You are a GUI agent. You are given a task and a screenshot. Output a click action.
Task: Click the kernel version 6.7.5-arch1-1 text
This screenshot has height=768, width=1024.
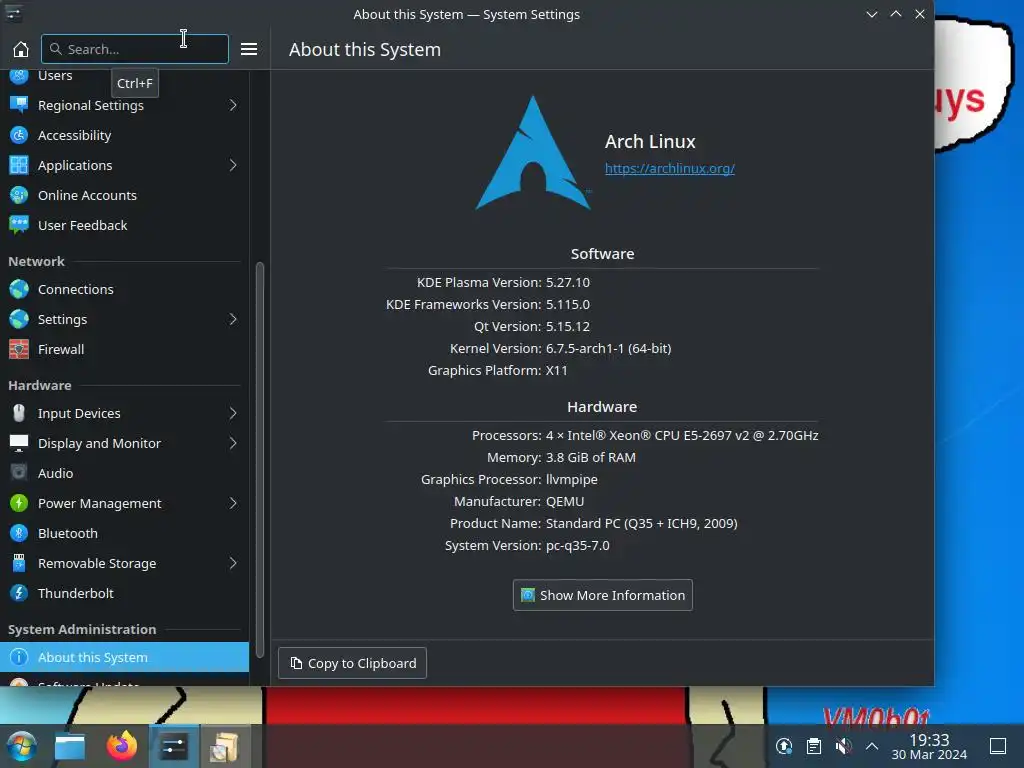tap(608, 349)
